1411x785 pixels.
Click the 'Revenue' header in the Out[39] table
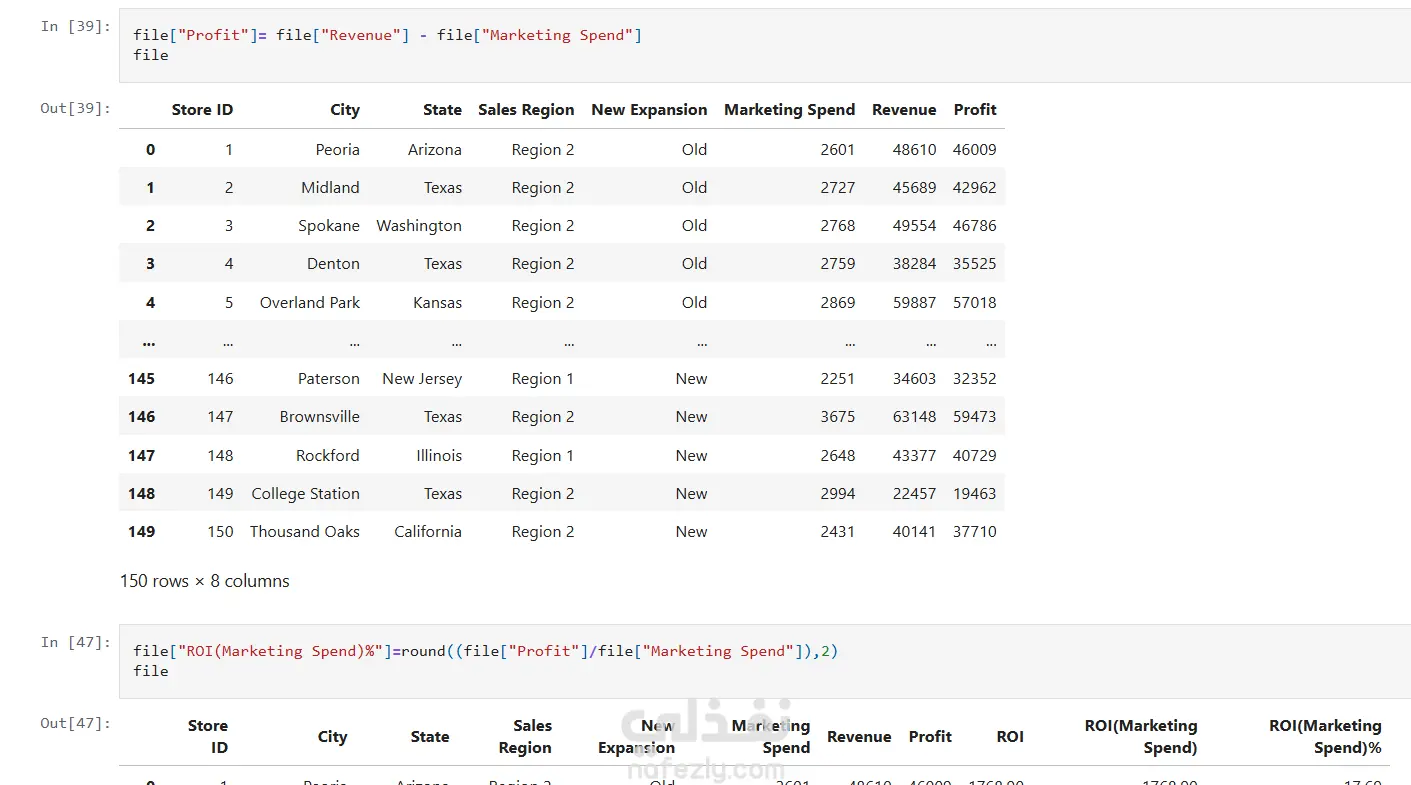click(904, 110)
